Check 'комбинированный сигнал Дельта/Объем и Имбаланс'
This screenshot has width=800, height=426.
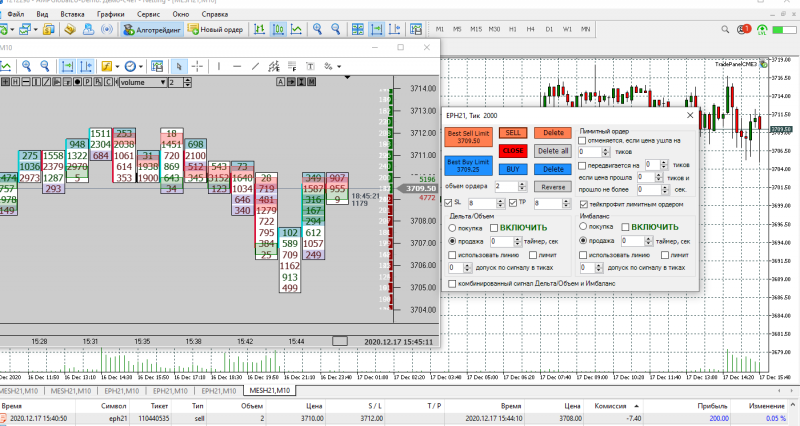click(x=452, y=283)
